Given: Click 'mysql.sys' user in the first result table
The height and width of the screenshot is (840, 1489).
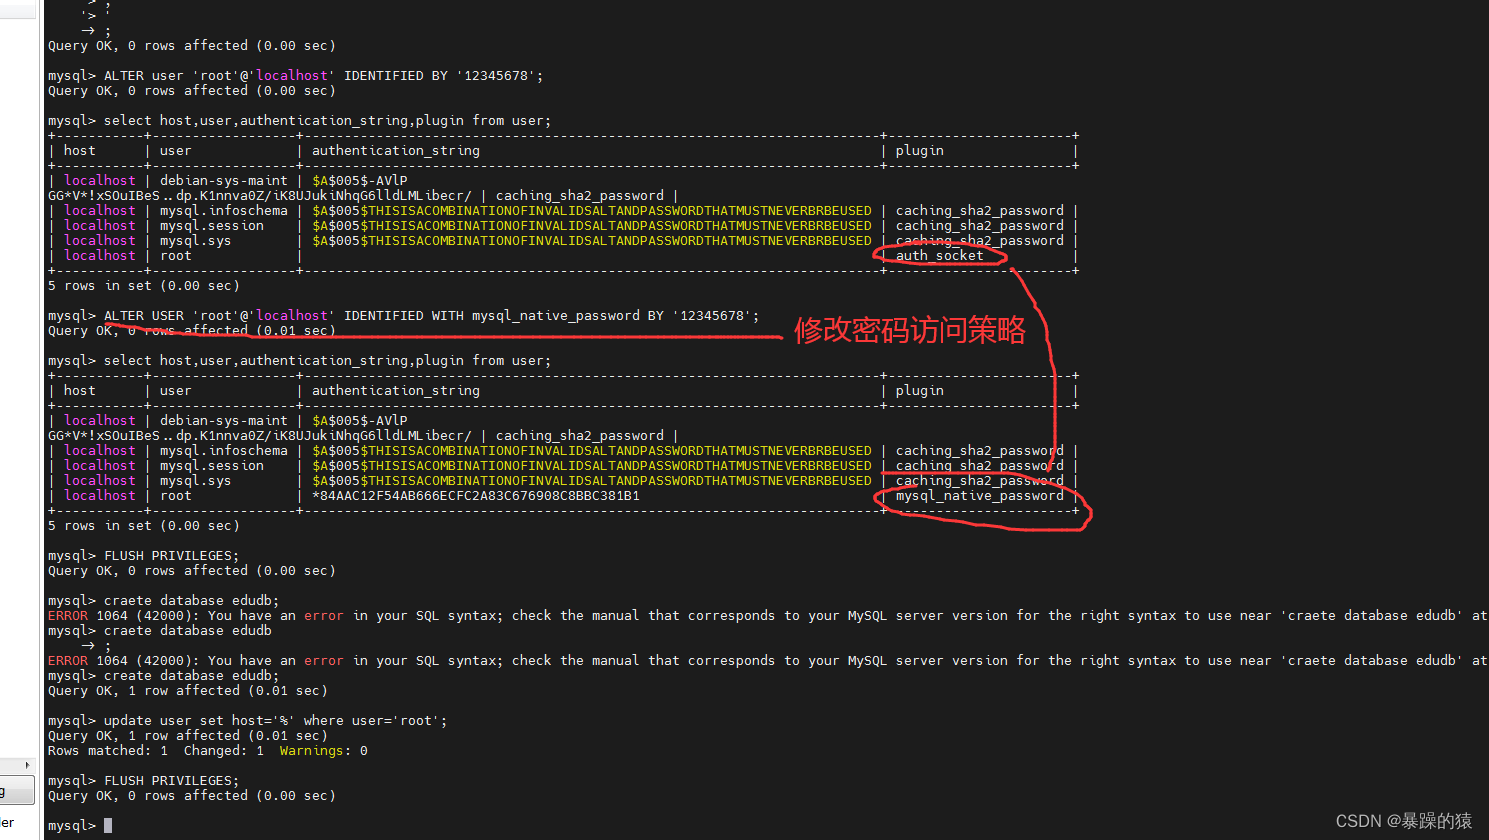Looking at the screenshot, I should pos(196,241).
